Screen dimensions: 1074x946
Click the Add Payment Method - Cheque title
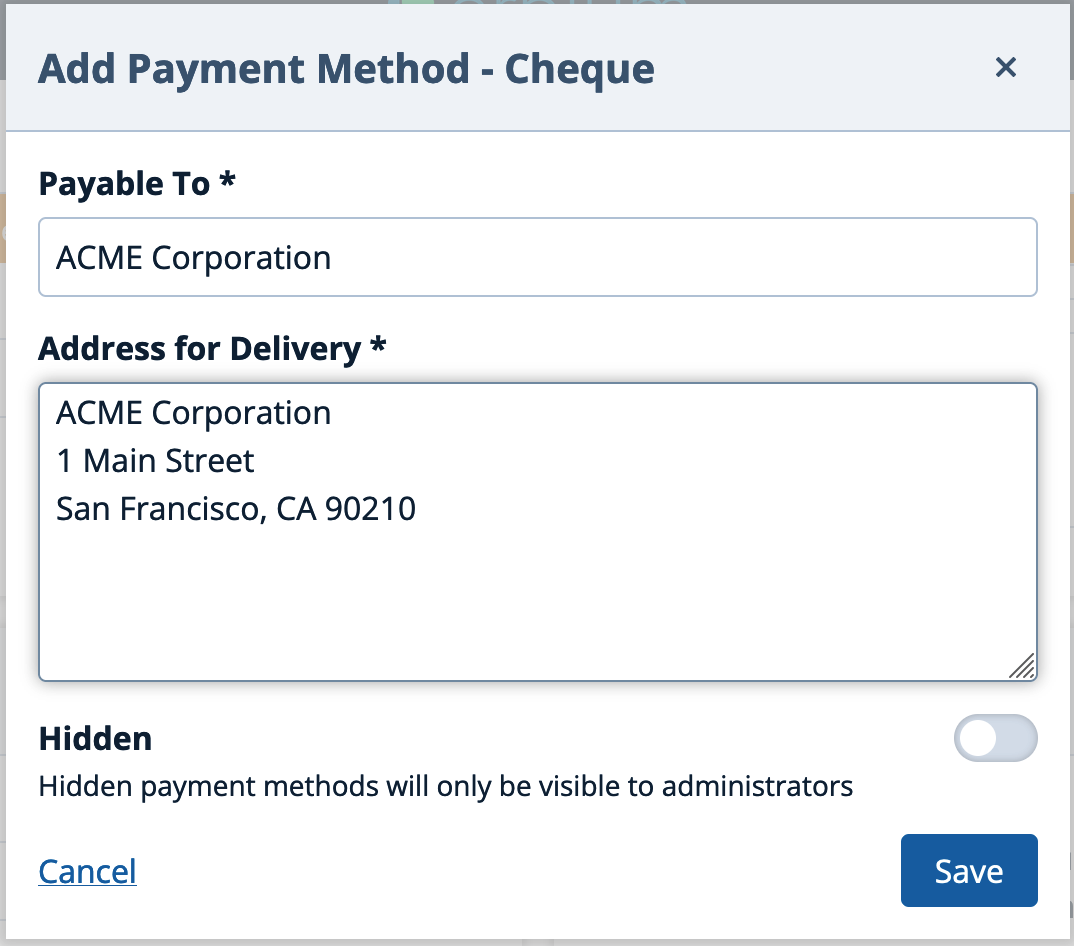click(346, 68)
